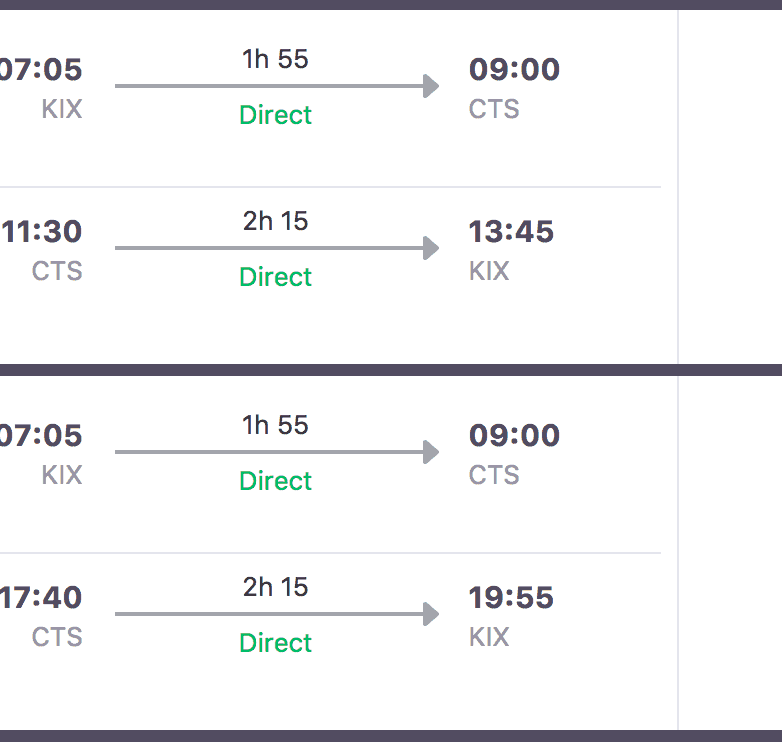Select the 13:45 arrival time
This screenshot has width=782, height=742.
(511, 232)
